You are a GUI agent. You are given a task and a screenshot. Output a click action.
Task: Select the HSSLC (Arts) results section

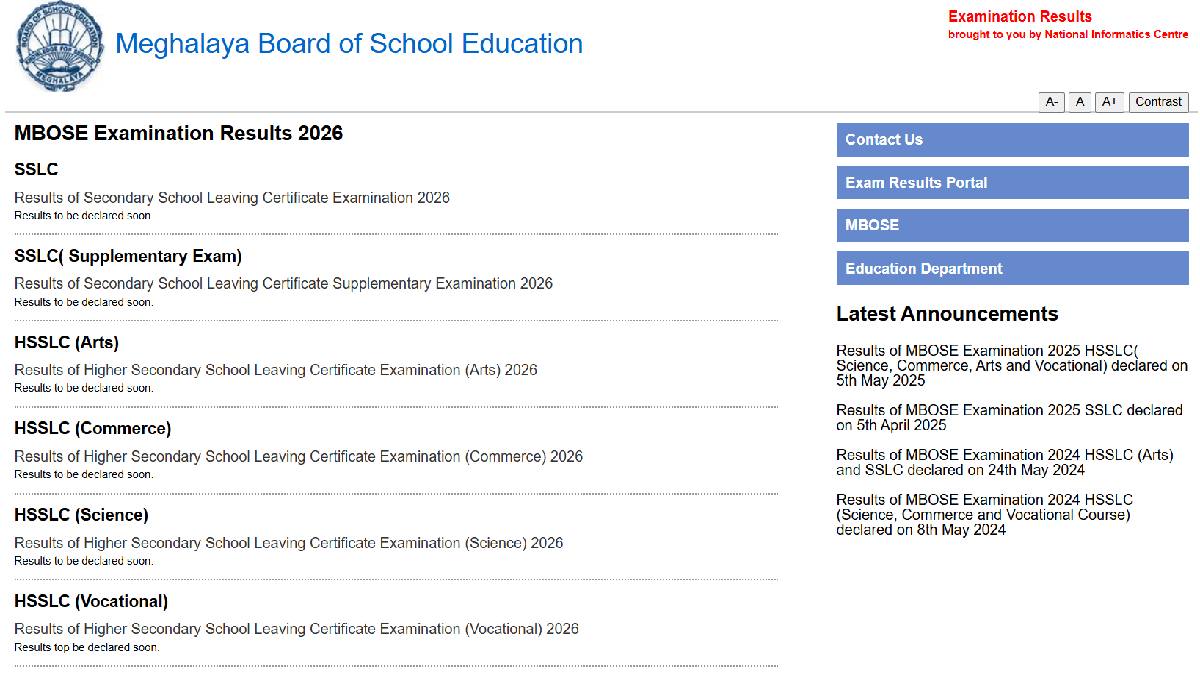pyautogui.click(x=64, y=342)
